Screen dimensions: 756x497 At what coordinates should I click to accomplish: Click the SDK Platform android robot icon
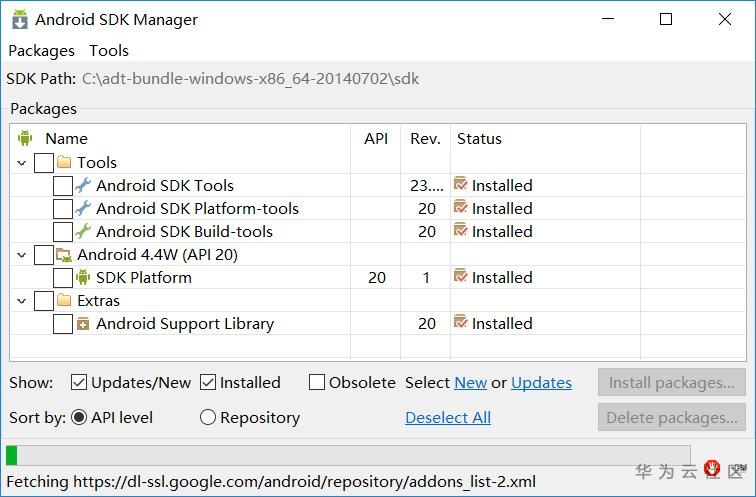(x=83, y=277)
